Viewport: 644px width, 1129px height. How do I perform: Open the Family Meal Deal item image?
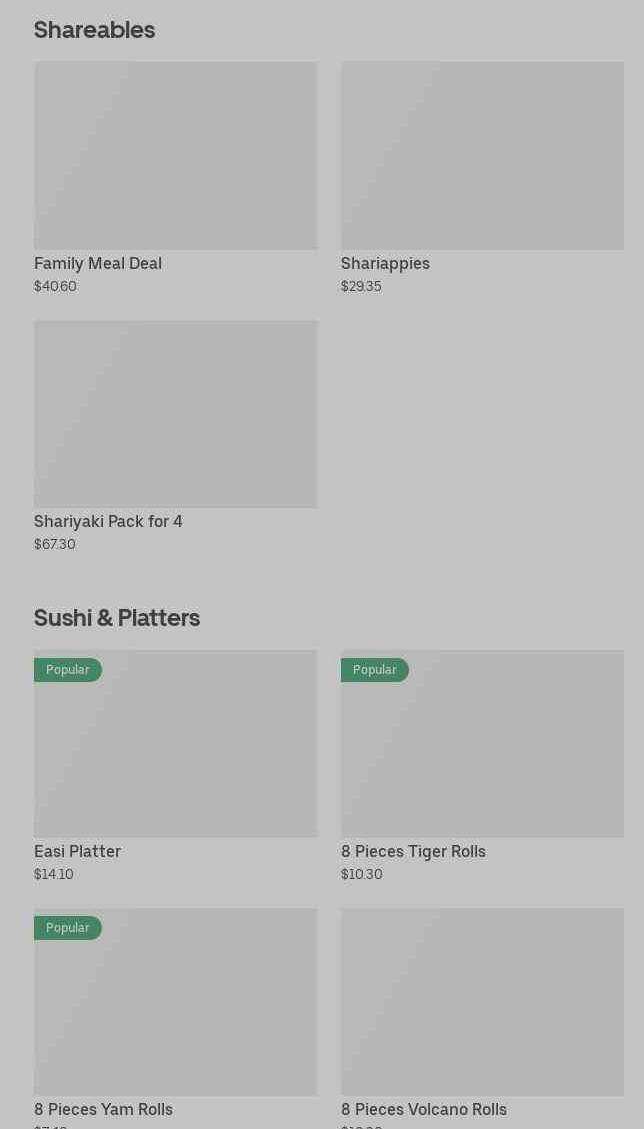[x=175, y=156]
